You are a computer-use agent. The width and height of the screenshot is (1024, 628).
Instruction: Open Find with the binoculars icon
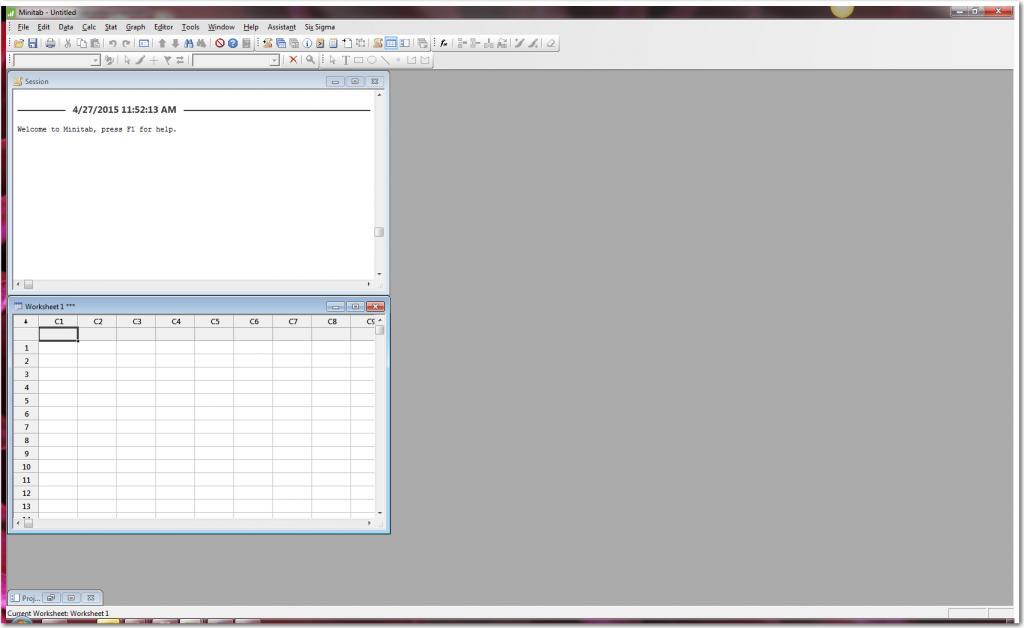click(x=189, y=43)
